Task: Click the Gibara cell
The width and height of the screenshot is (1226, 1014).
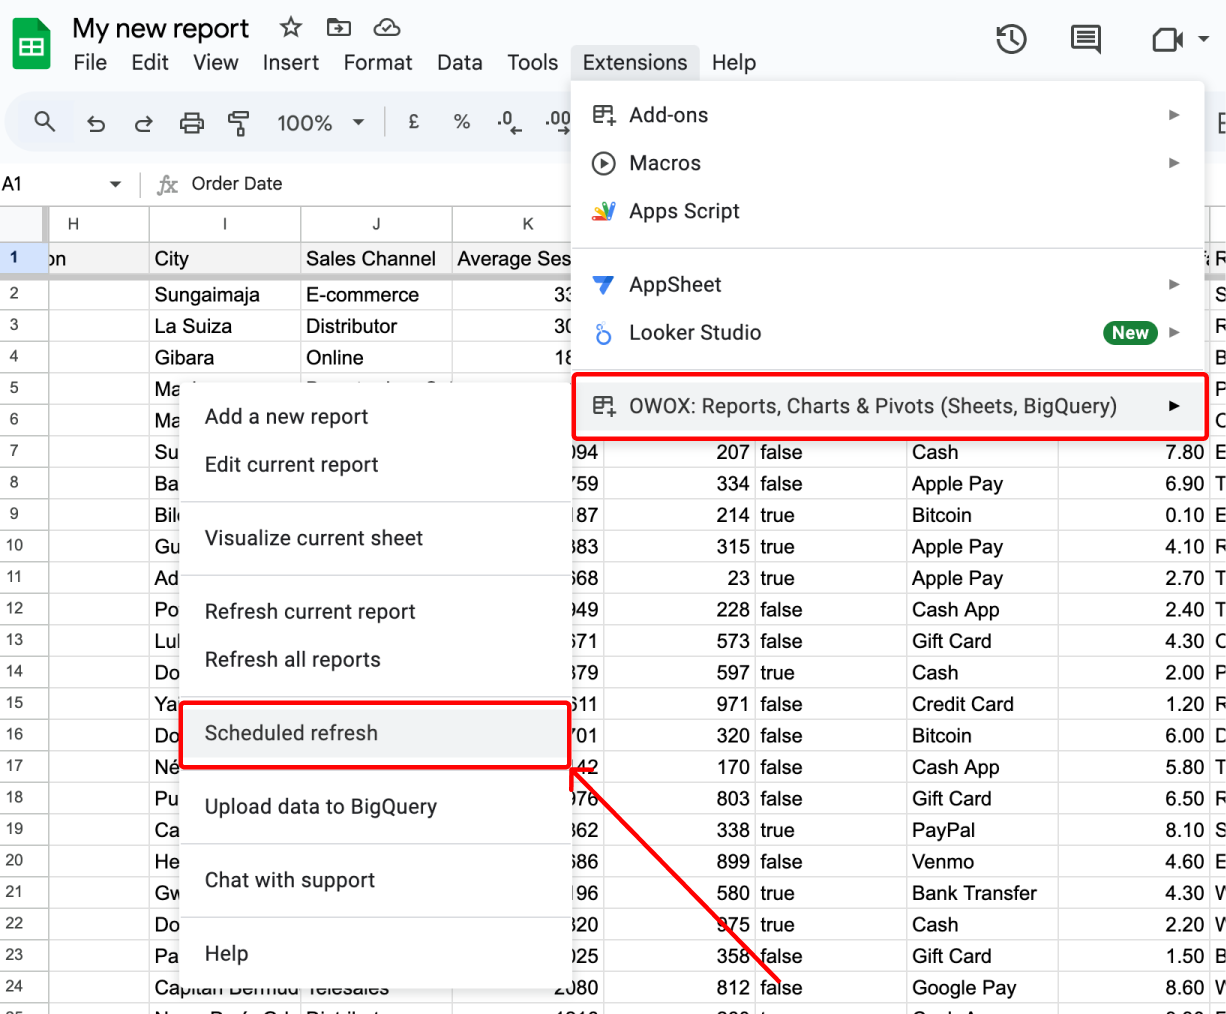Action: [x=225, y=358]
